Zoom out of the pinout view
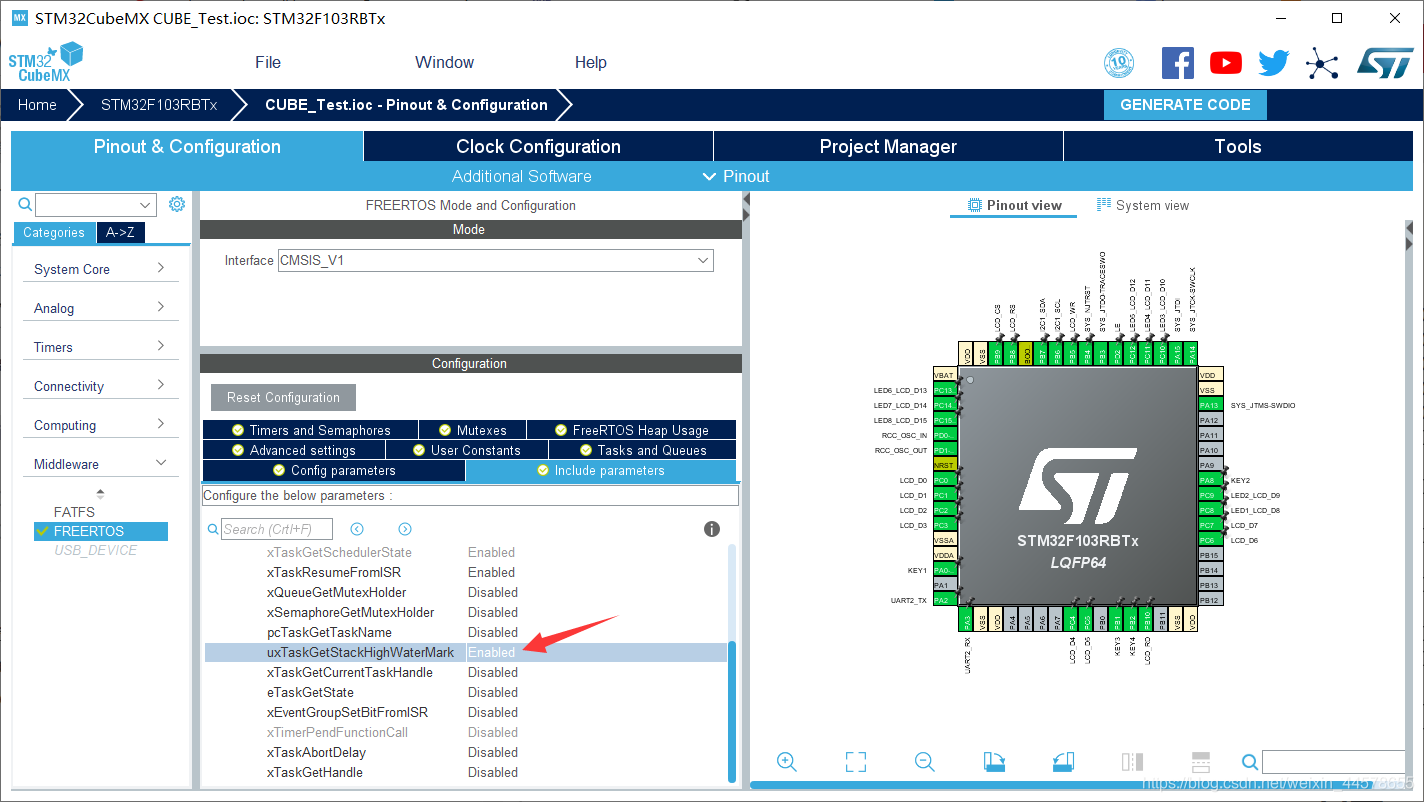The width and height of the screenshot is (1424, 802). tap(925, 762)
